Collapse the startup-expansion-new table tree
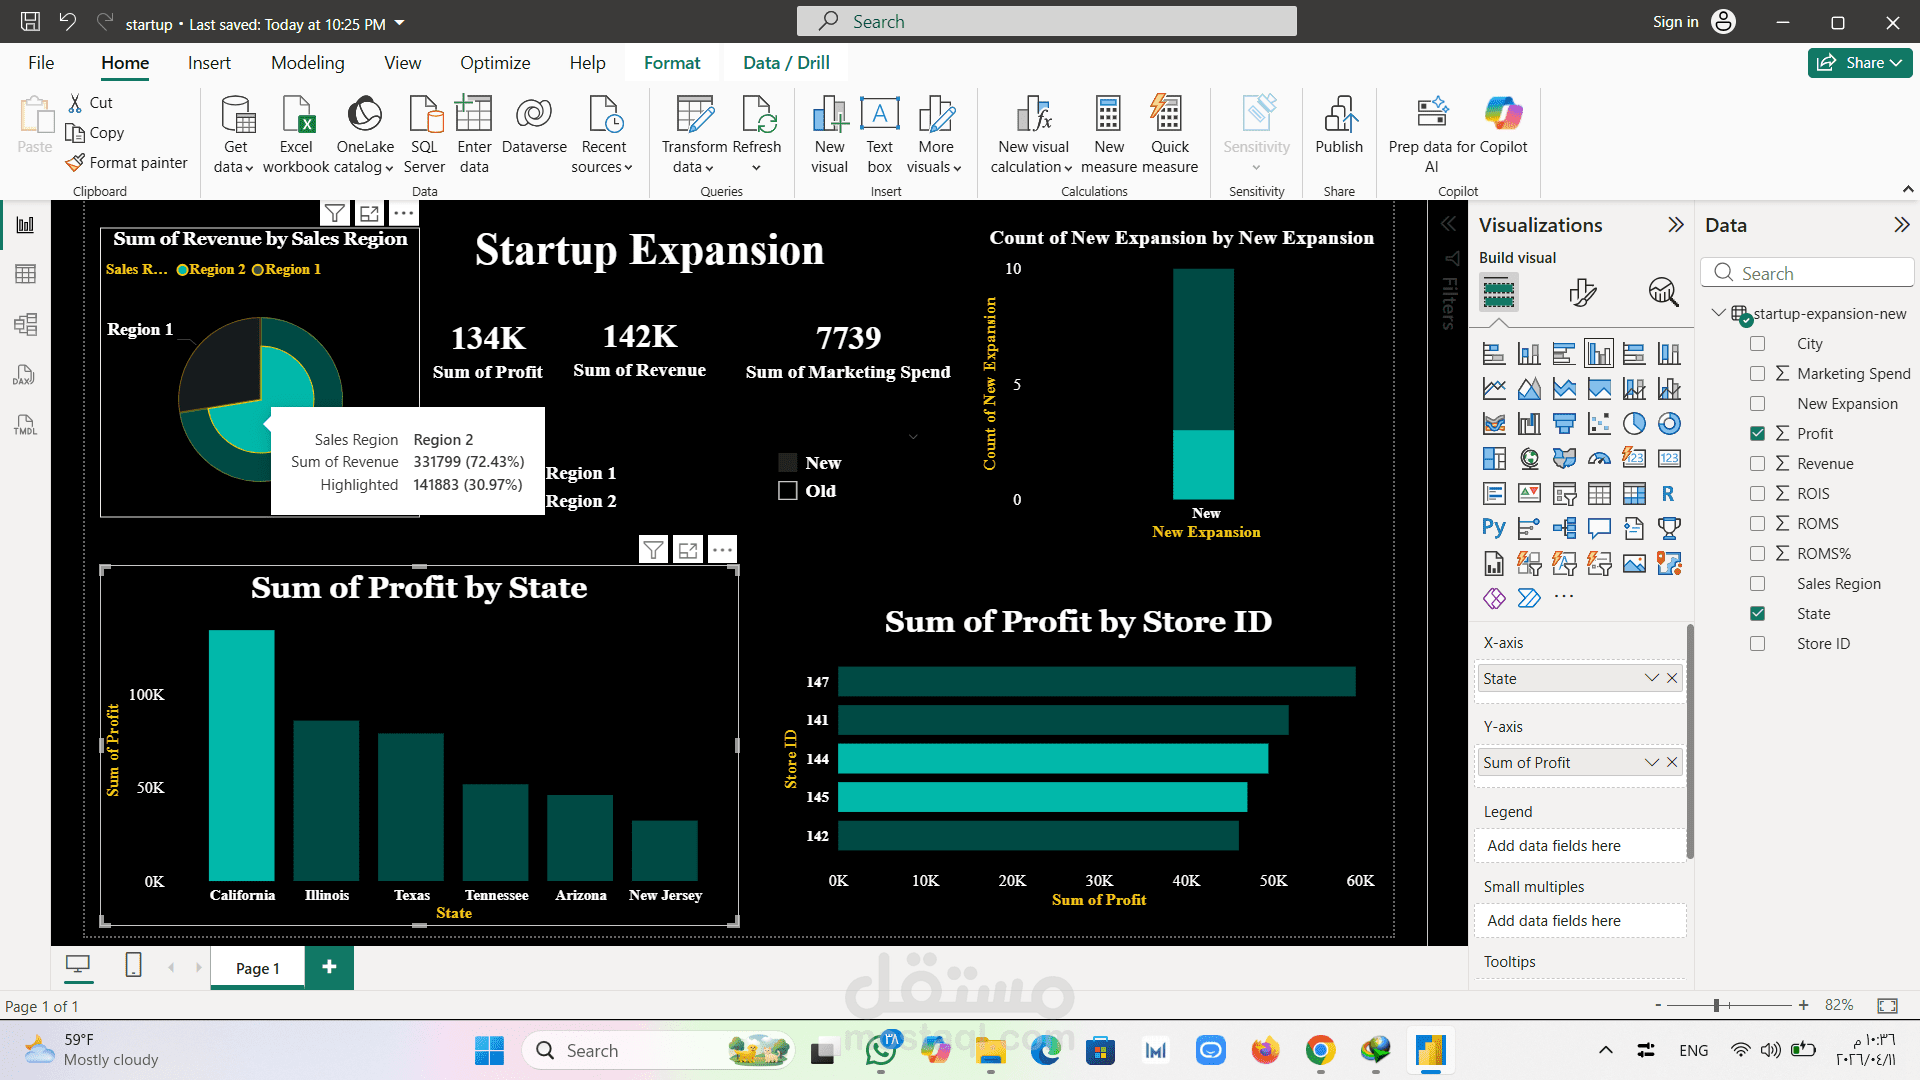 tap(1718, 313)
